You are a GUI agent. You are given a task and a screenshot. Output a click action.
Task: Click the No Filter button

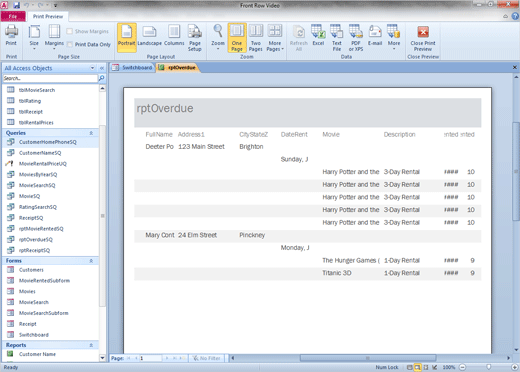point(207,358)
